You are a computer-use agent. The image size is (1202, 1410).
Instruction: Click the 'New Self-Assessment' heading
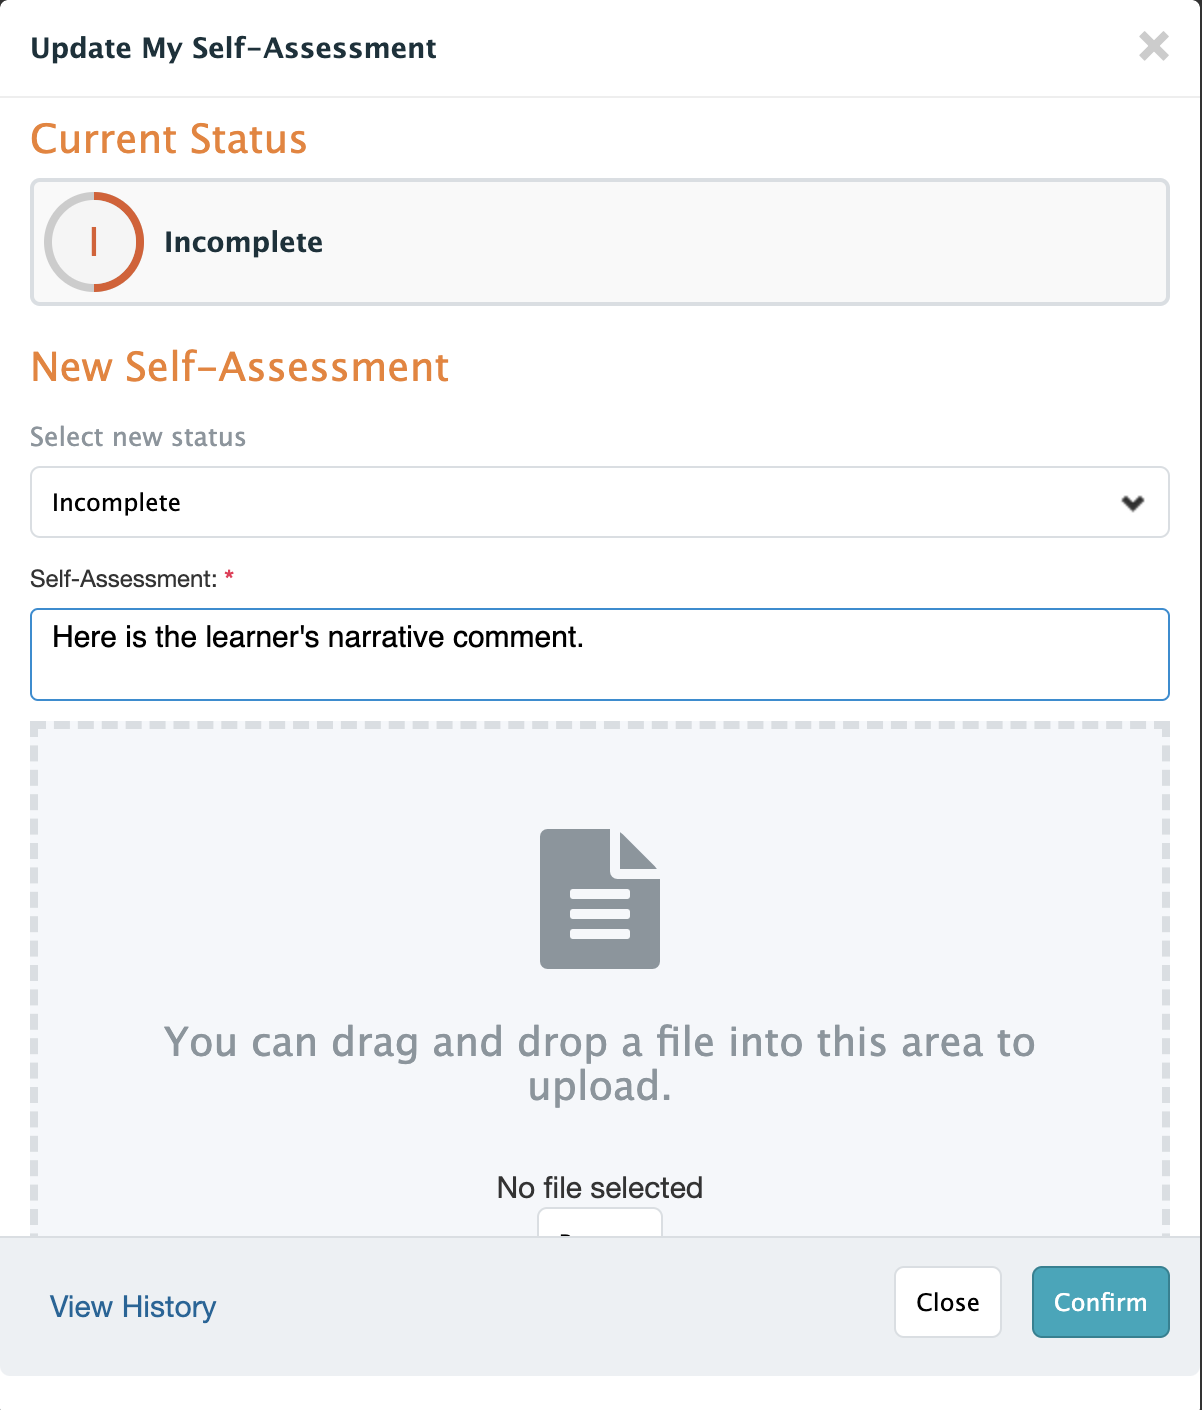(240, 367)
